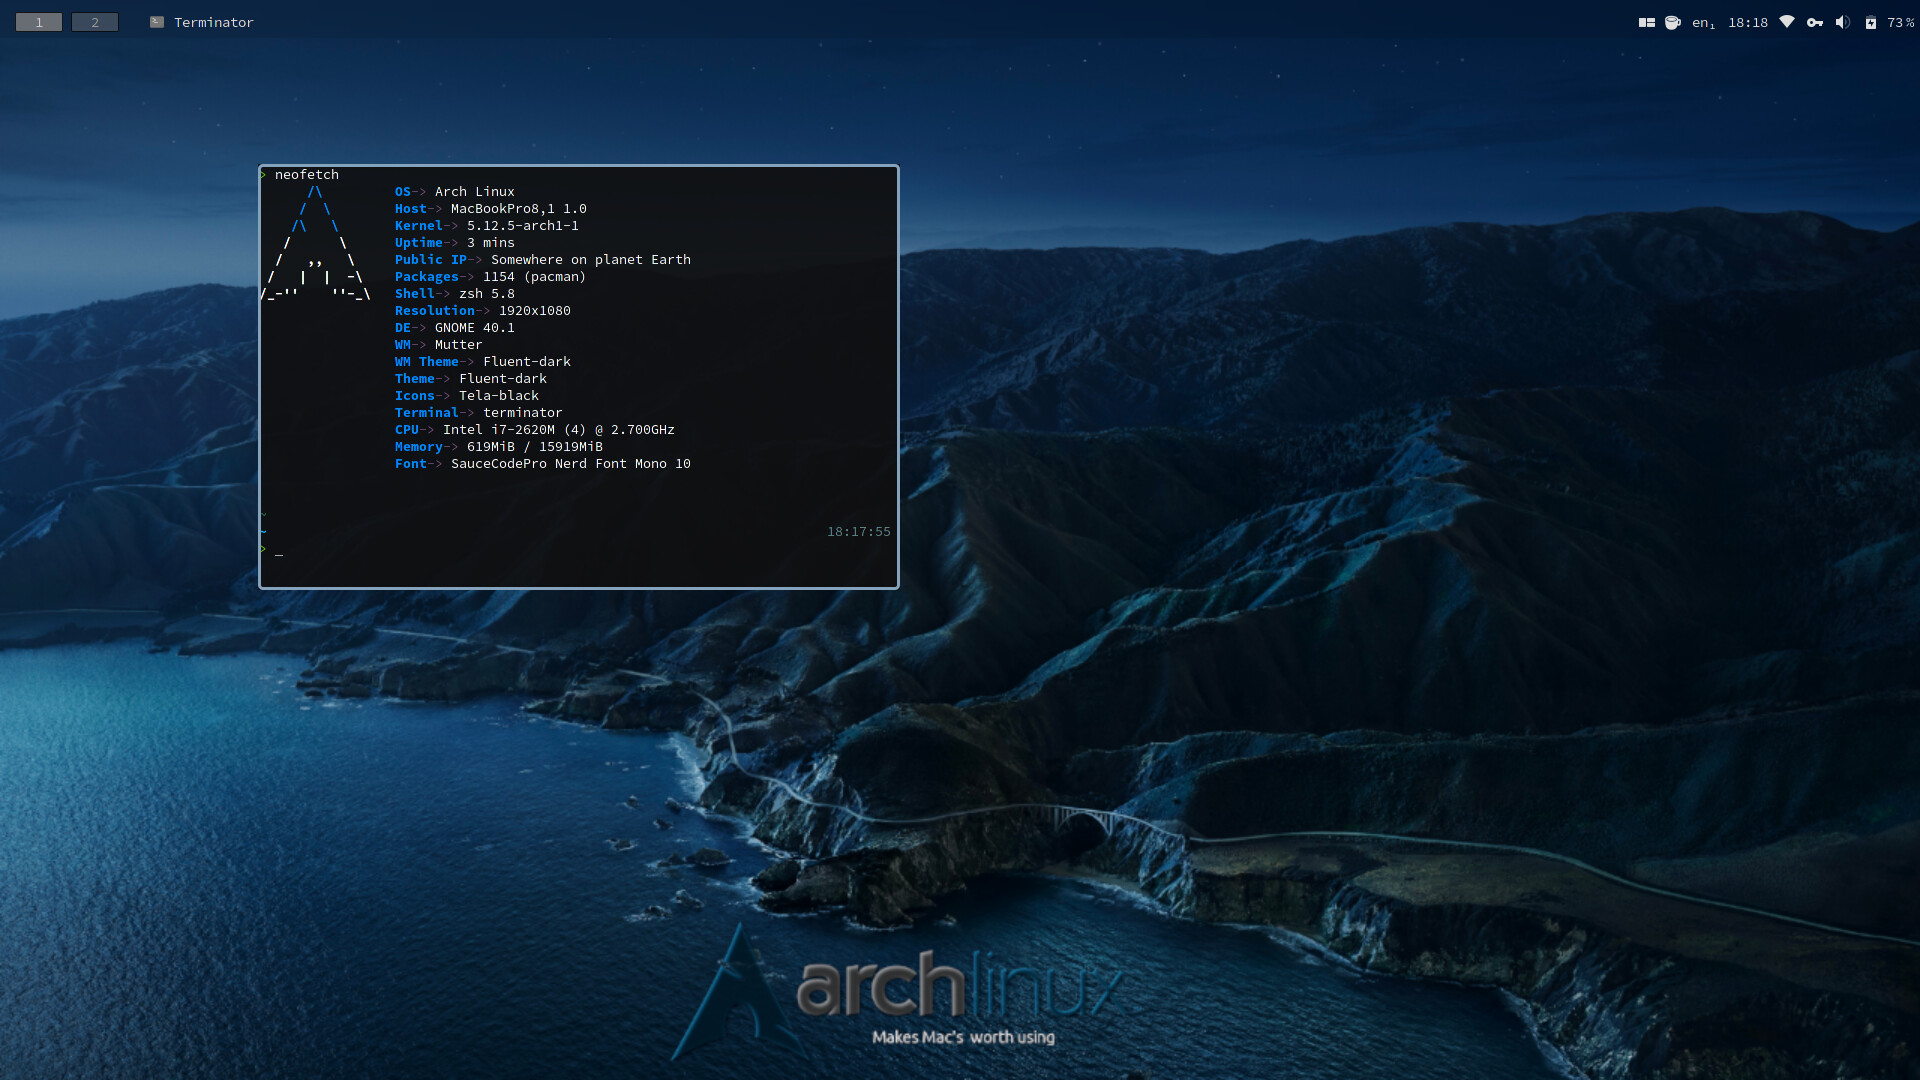This screenshot has height=1080, width=1920.
Task: Click the '1154 (pacman)' packages value
Action: [534, 276]
